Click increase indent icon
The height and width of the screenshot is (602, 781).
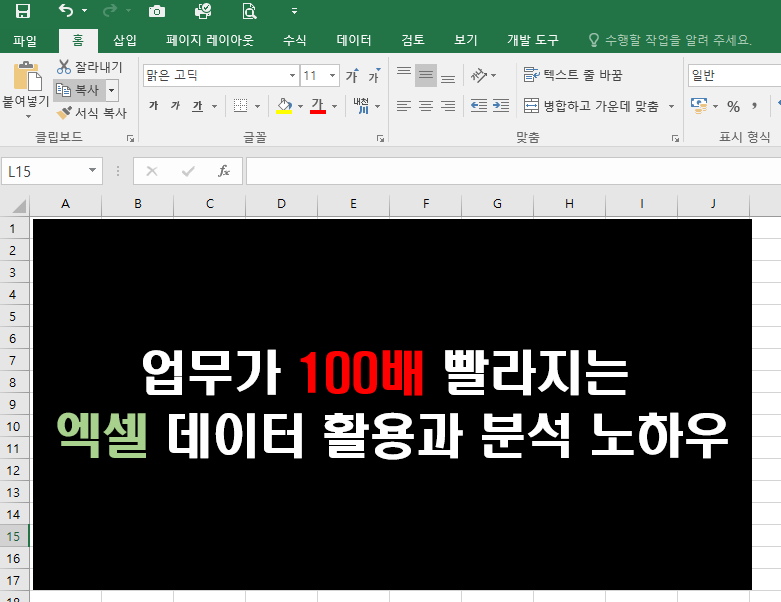(x=501, y=106)
